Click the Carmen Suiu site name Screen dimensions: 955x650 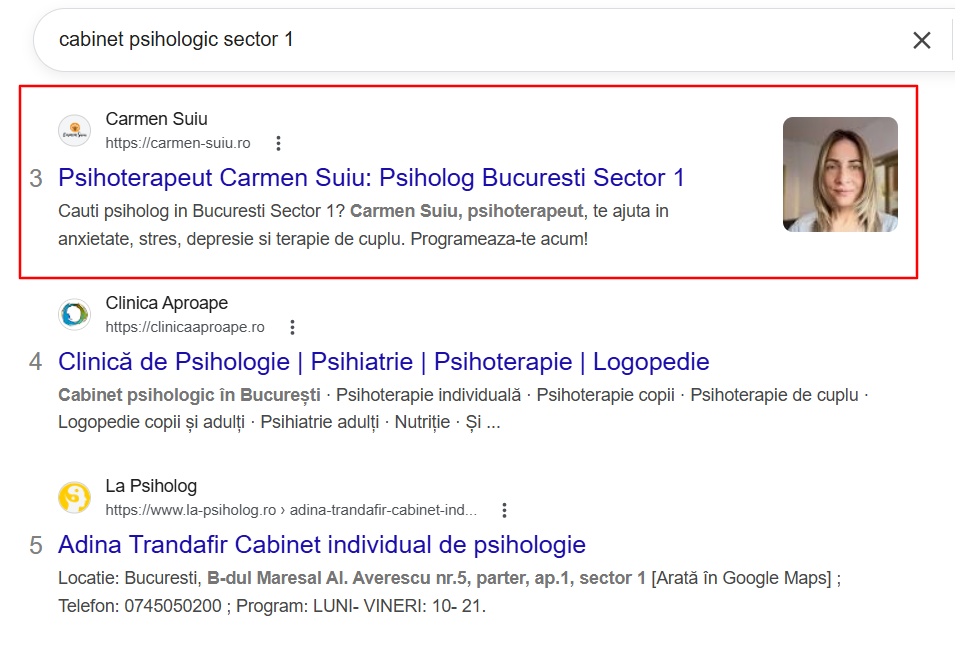[157, 119]
